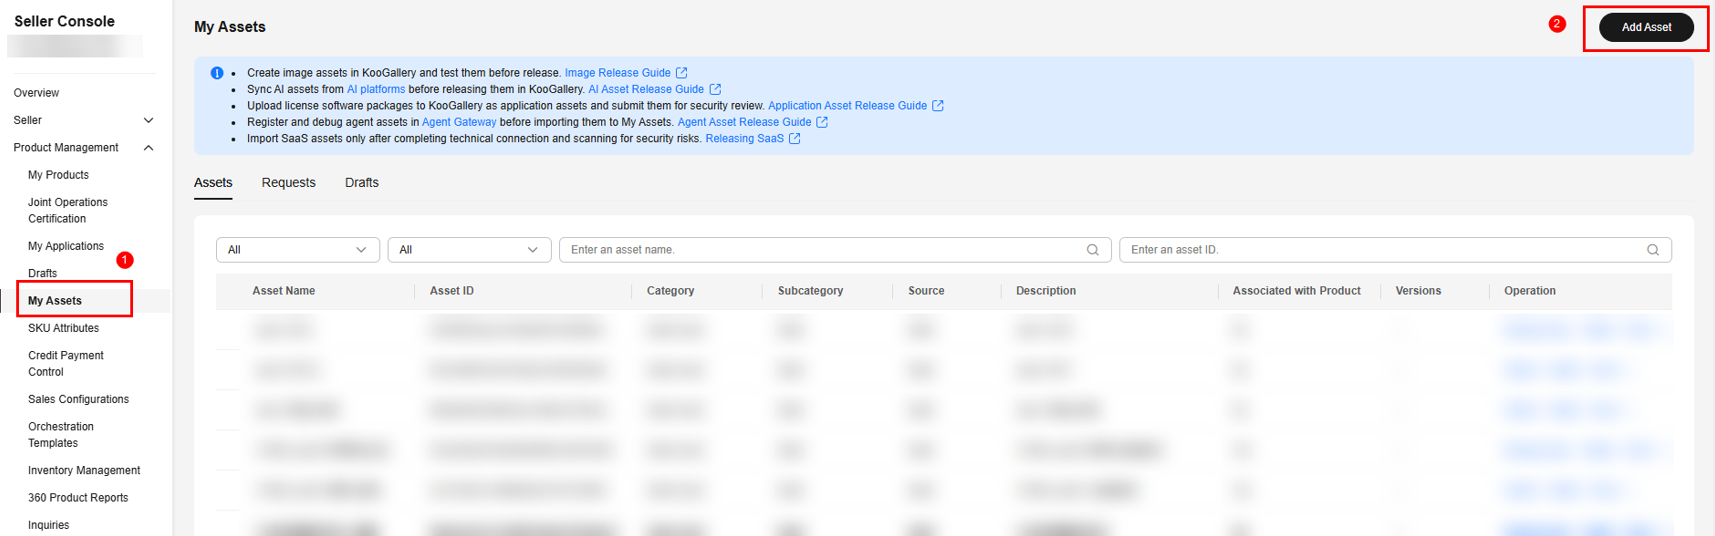Click the Category column header
Image resolution: width=1715 pixels, height=536 pixels.
(670, 291)
